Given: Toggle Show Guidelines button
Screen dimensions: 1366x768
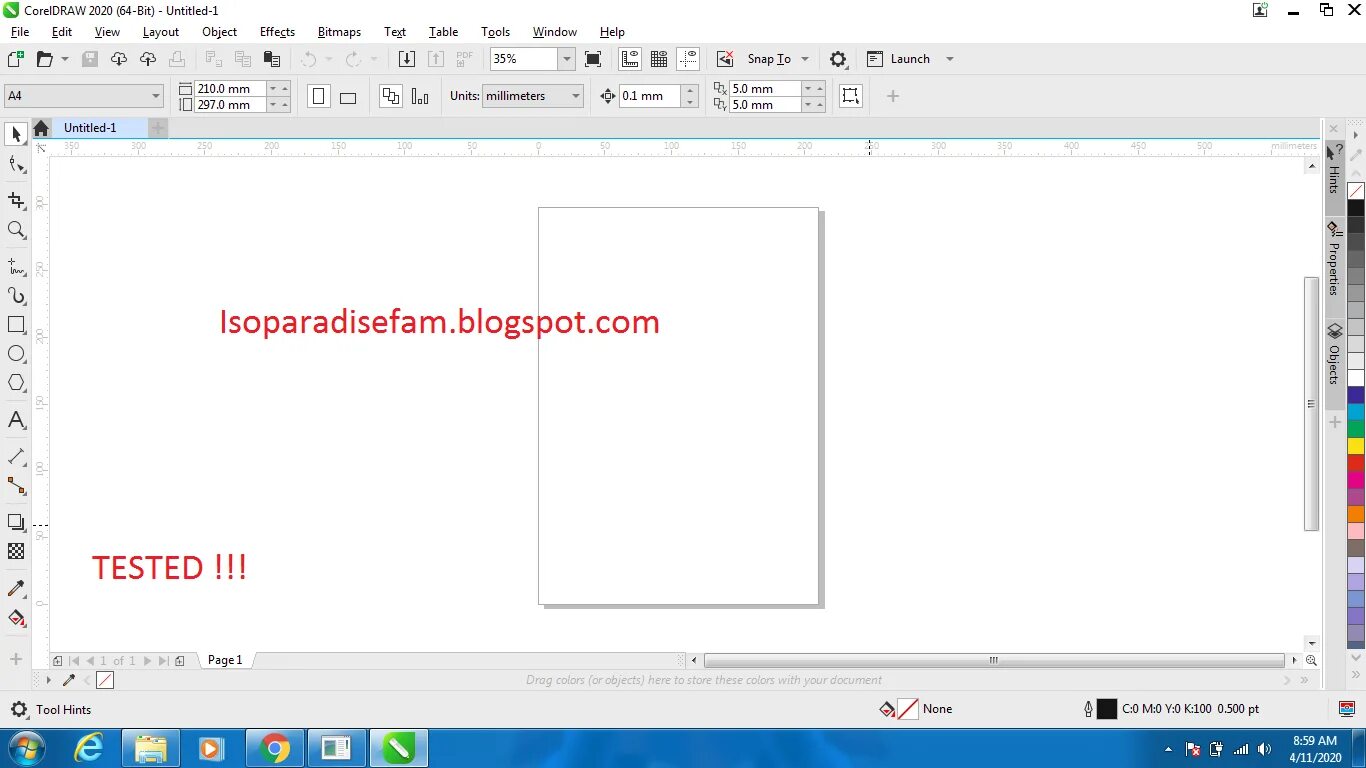Looking at the screenshot, I should tap(688, 59).
